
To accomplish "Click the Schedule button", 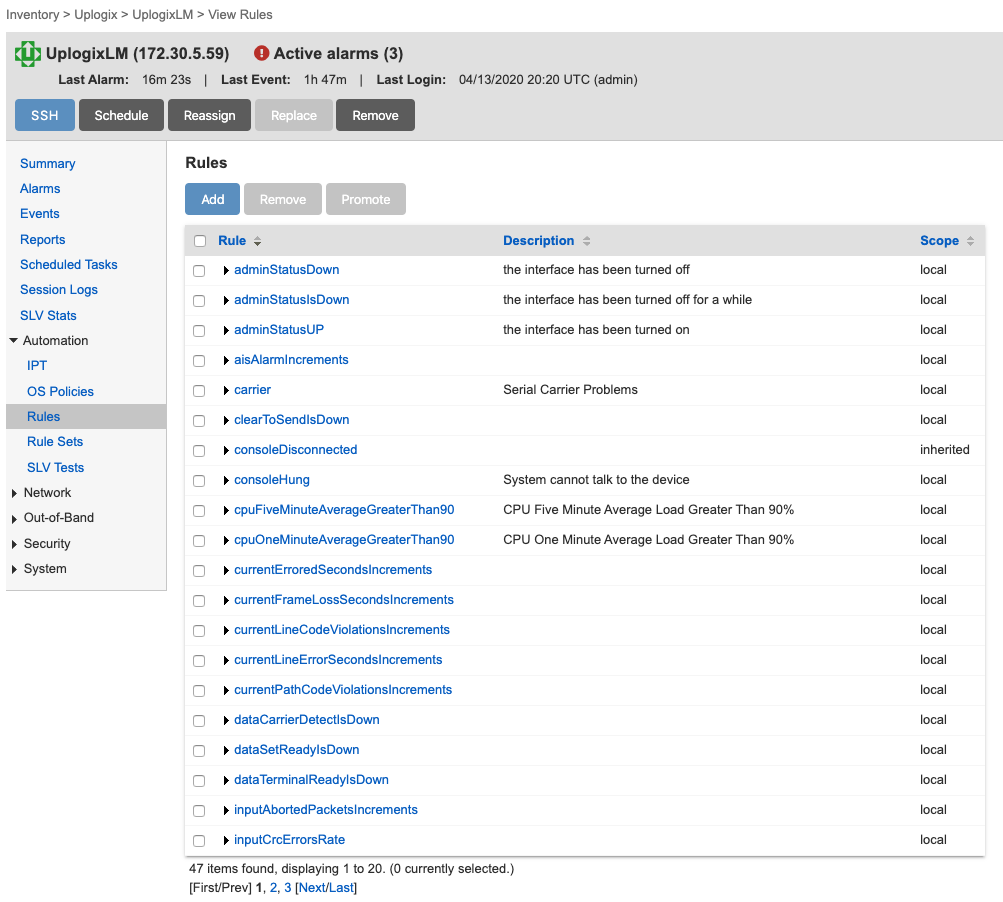I will [x=122, y=115].
